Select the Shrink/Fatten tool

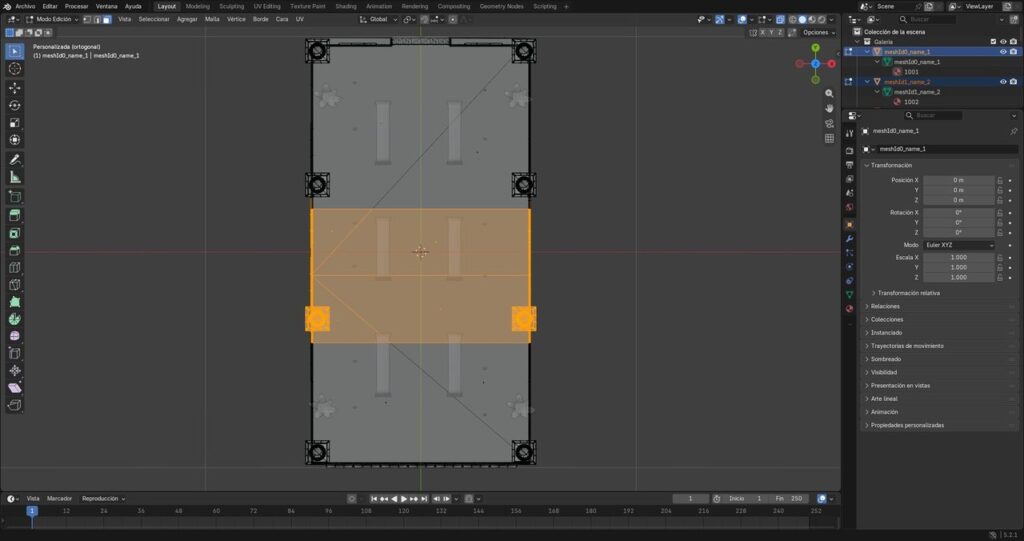[15, 370]
